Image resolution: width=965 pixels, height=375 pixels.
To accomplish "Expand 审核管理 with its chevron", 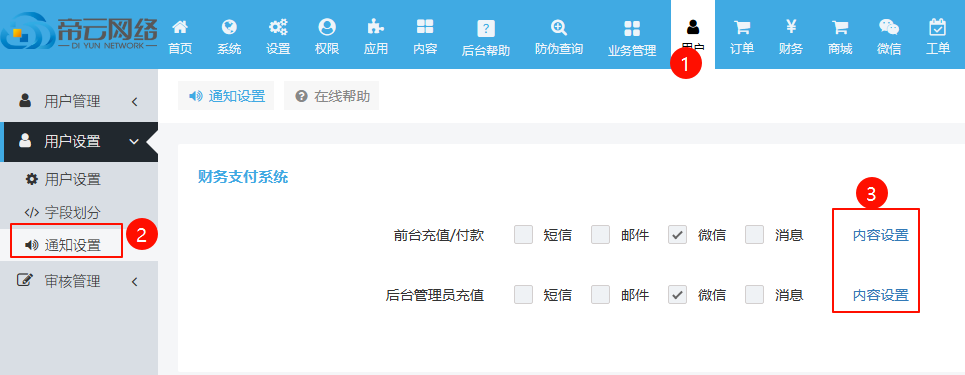I will coord(134,281).
